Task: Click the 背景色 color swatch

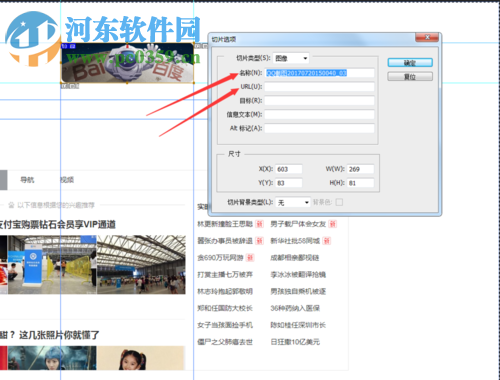Action: pos(339,202)
